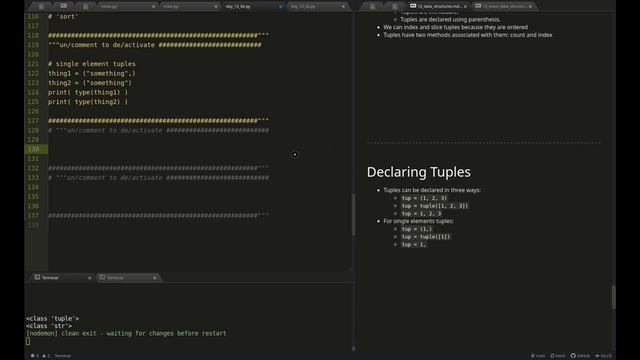
Task: Close the 12_data_structures.md preview tab
Action: click(x=465, y=7)
